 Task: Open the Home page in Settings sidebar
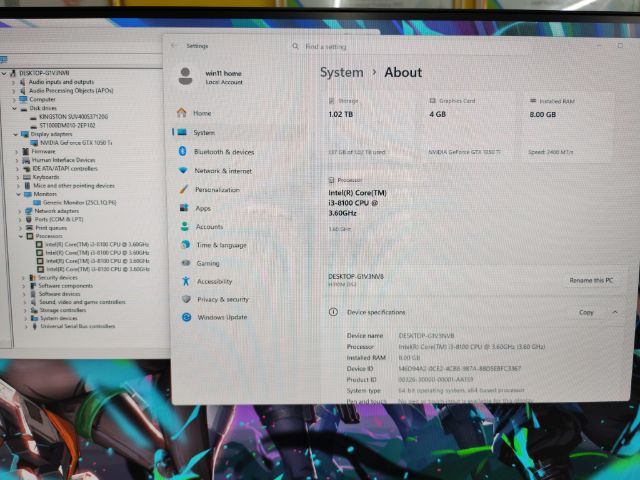(202, 113)
